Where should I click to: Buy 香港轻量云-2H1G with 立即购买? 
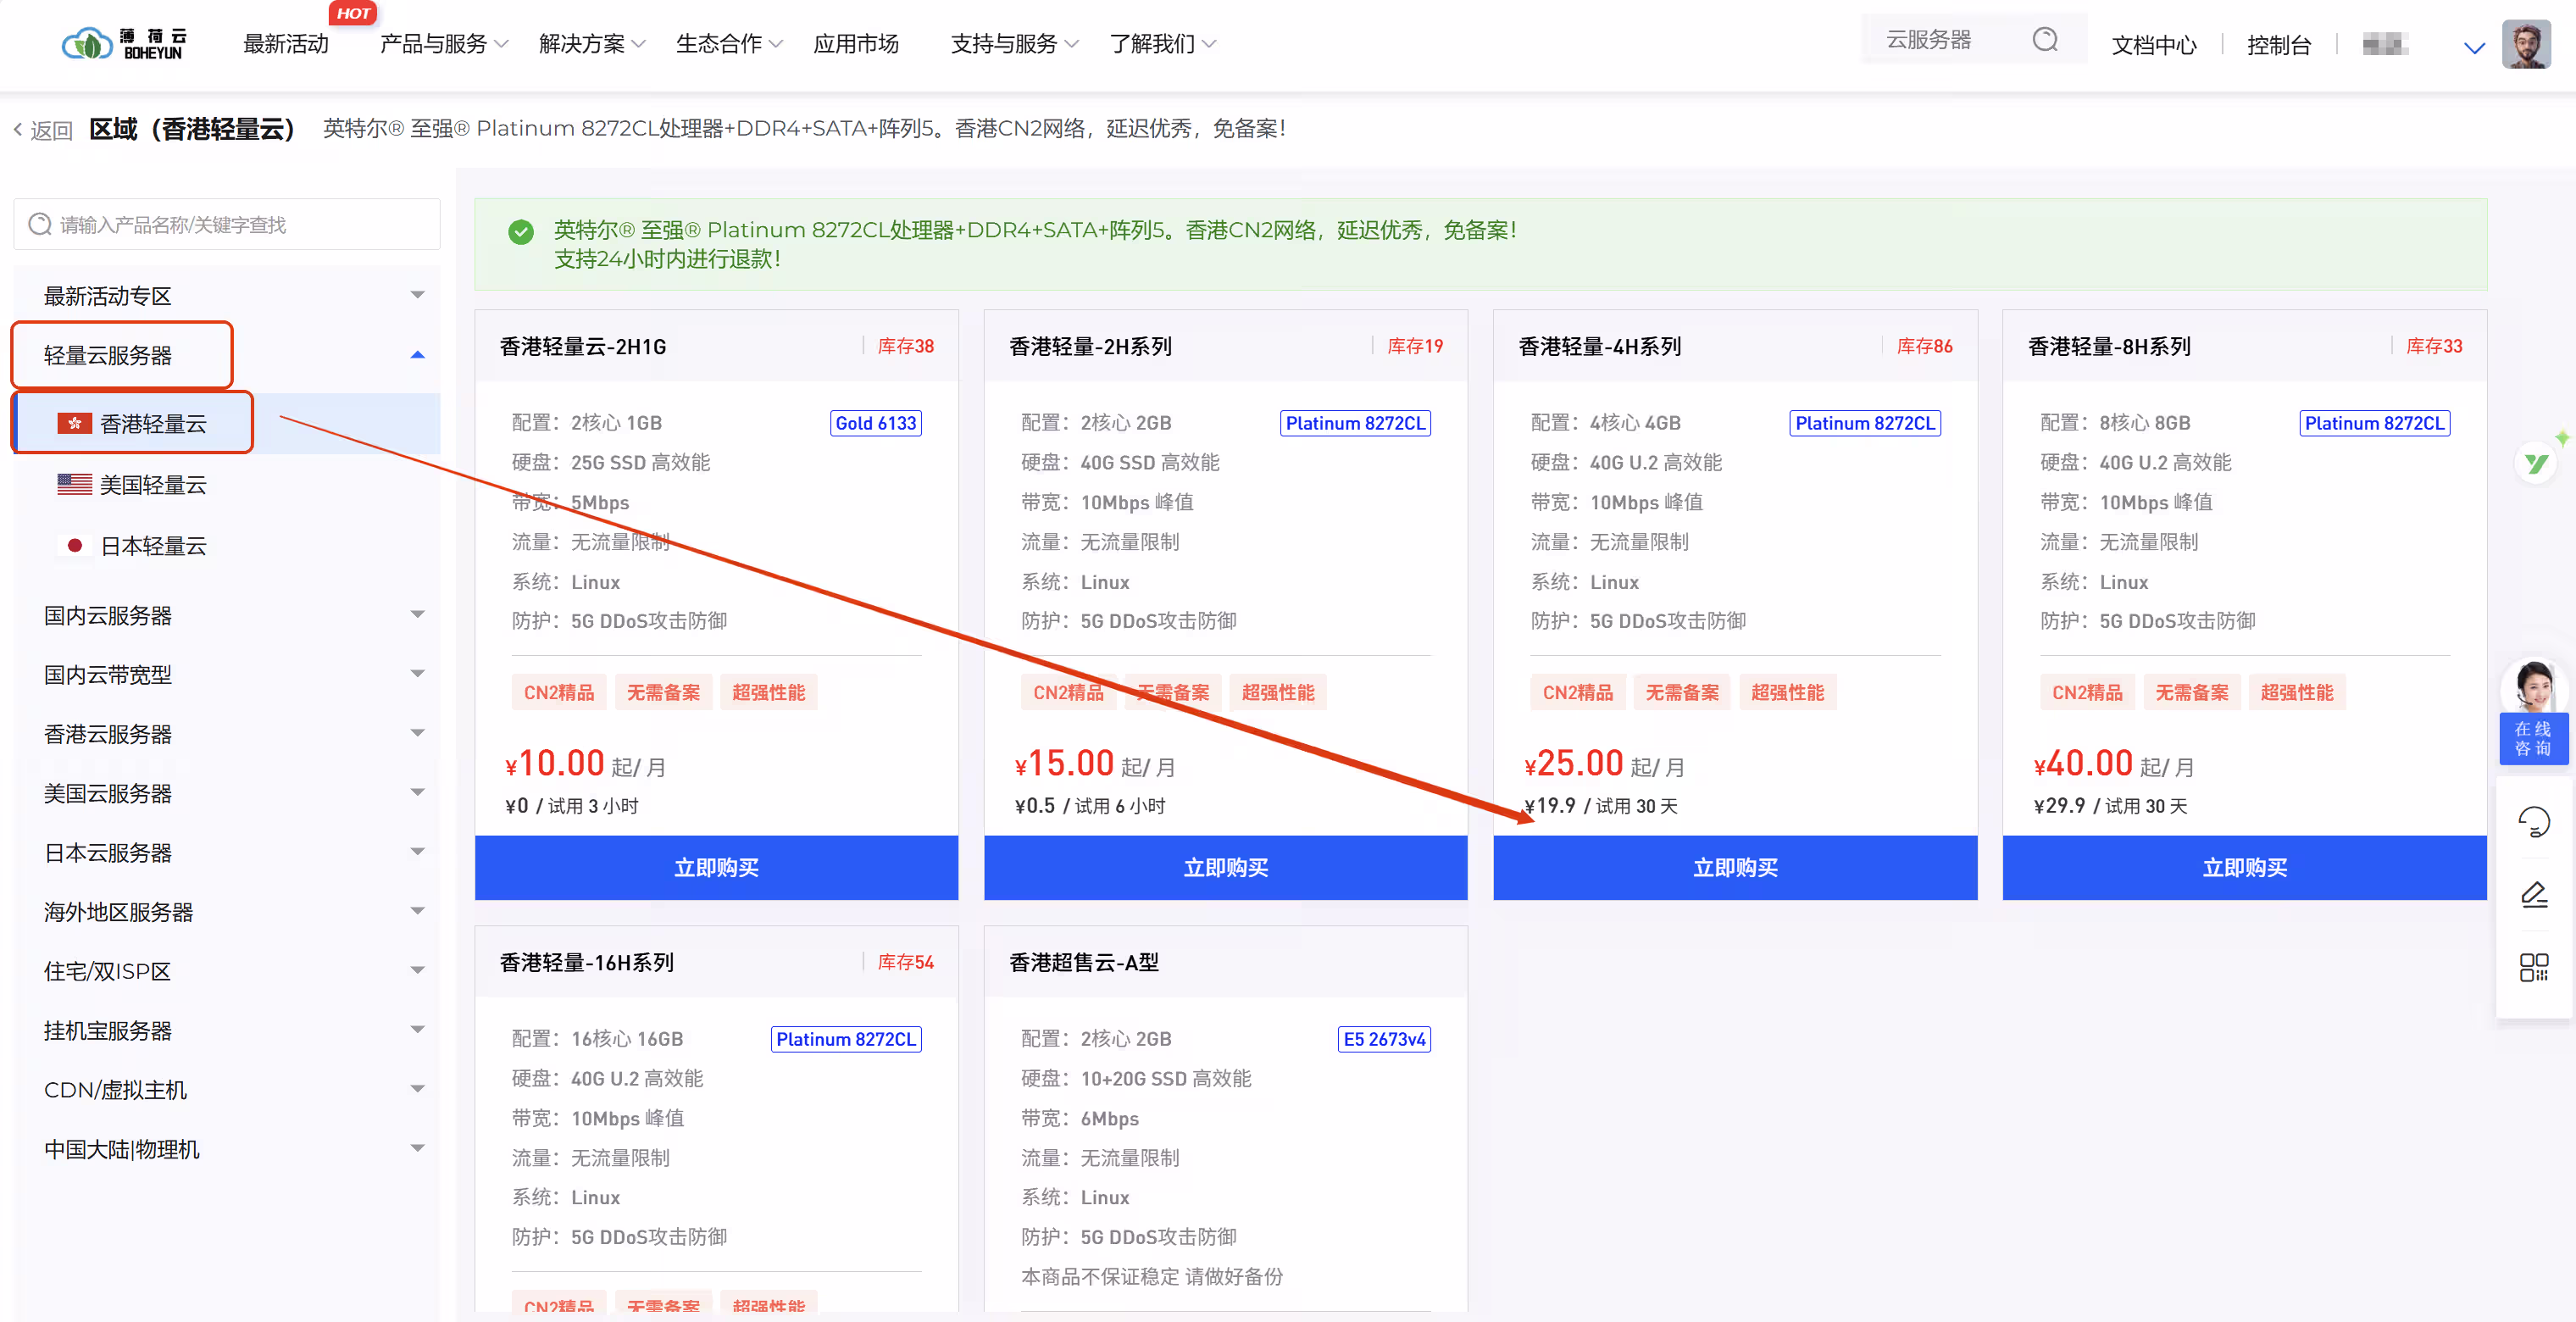716,867
